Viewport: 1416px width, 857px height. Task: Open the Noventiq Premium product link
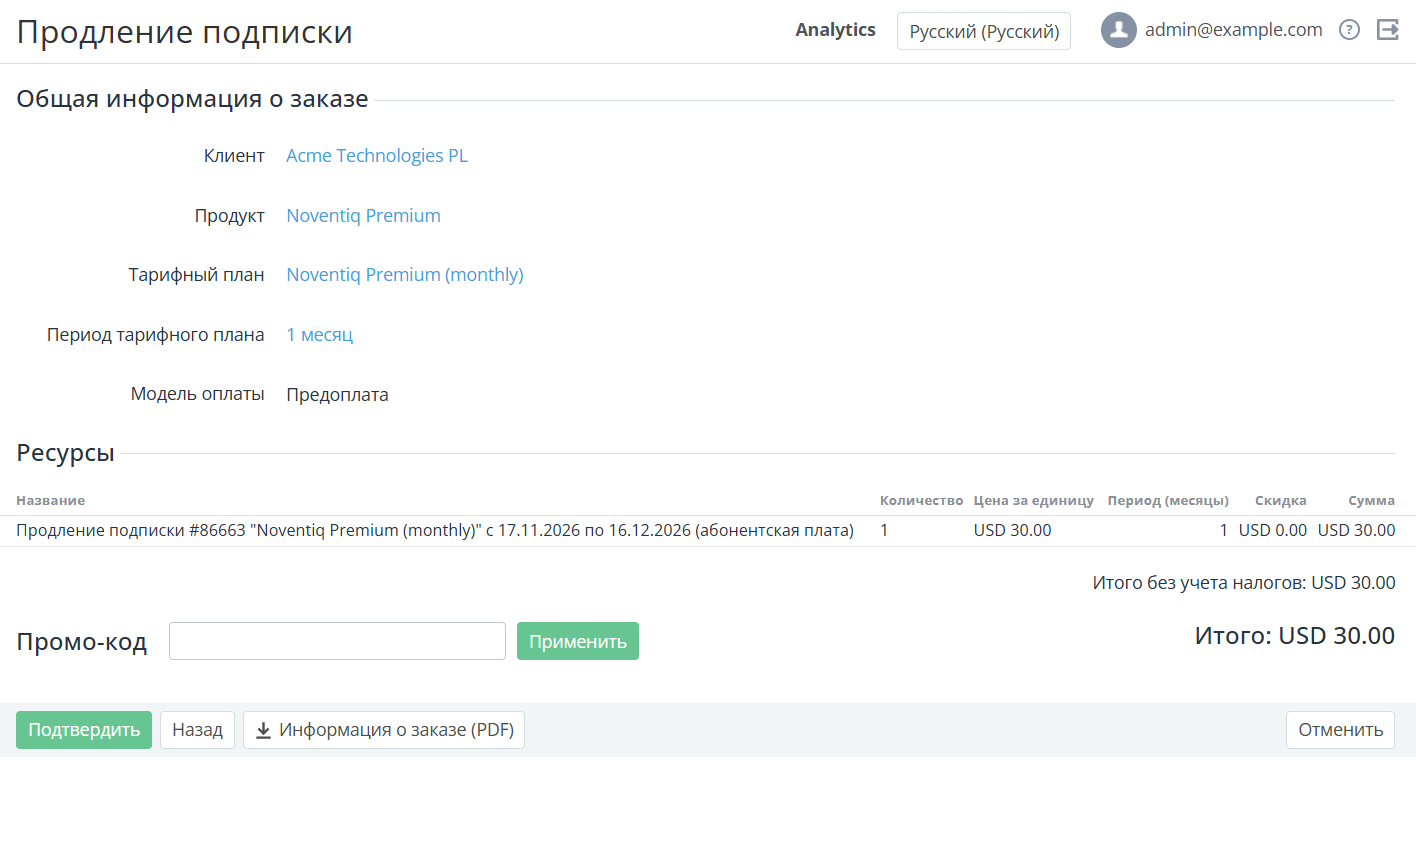pyautogui.click(x=363, y=216)
